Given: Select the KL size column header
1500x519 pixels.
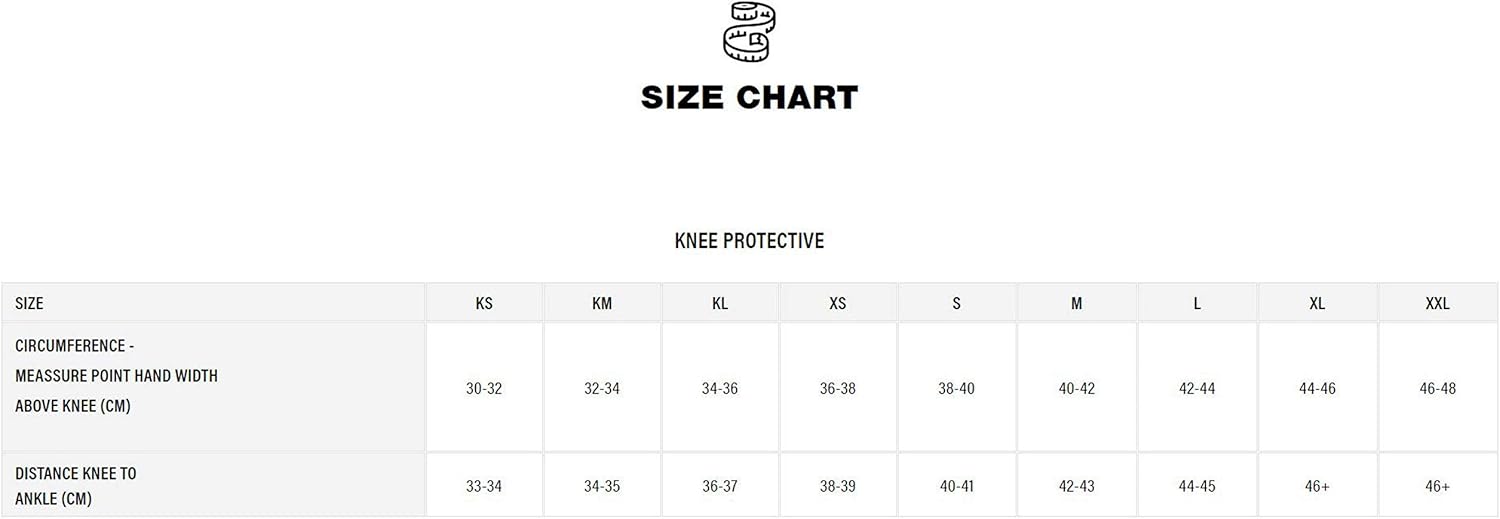Looking at the screenshot, I should click(720, 303).
